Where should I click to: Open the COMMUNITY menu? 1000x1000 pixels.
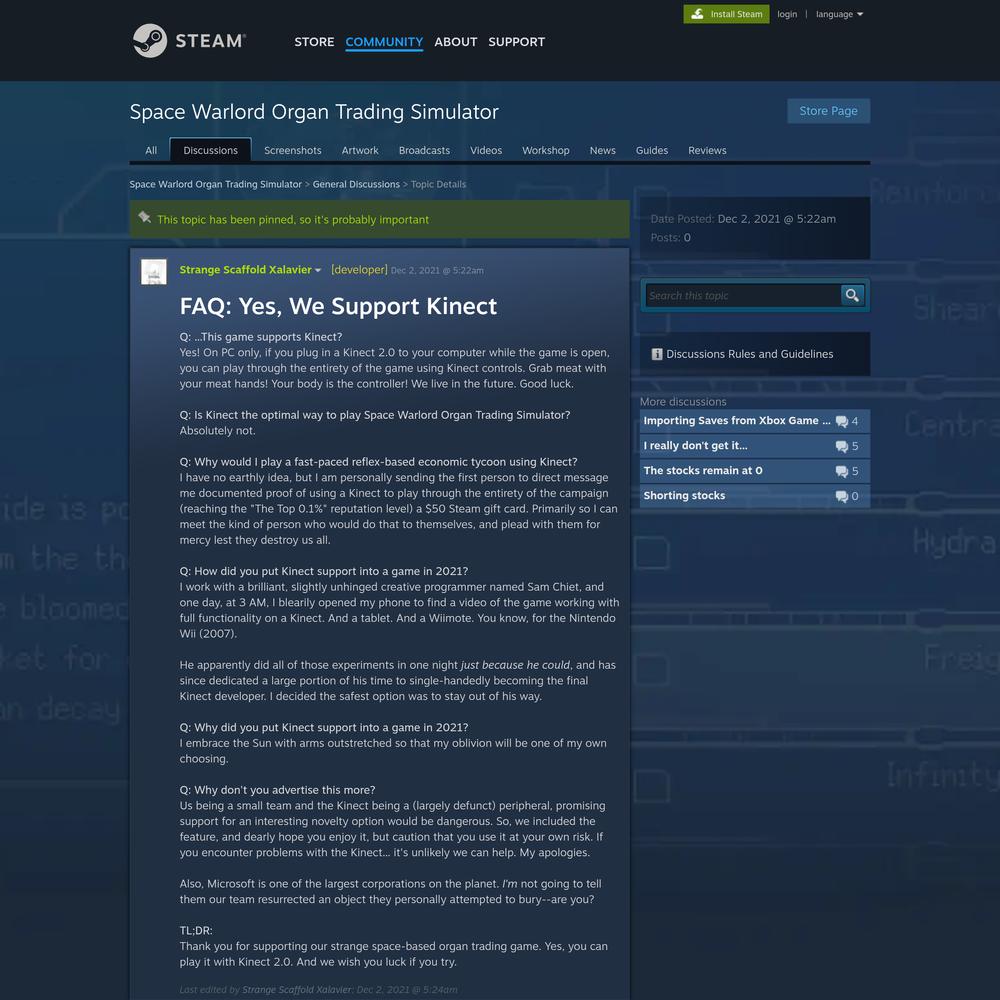[384, 41]
